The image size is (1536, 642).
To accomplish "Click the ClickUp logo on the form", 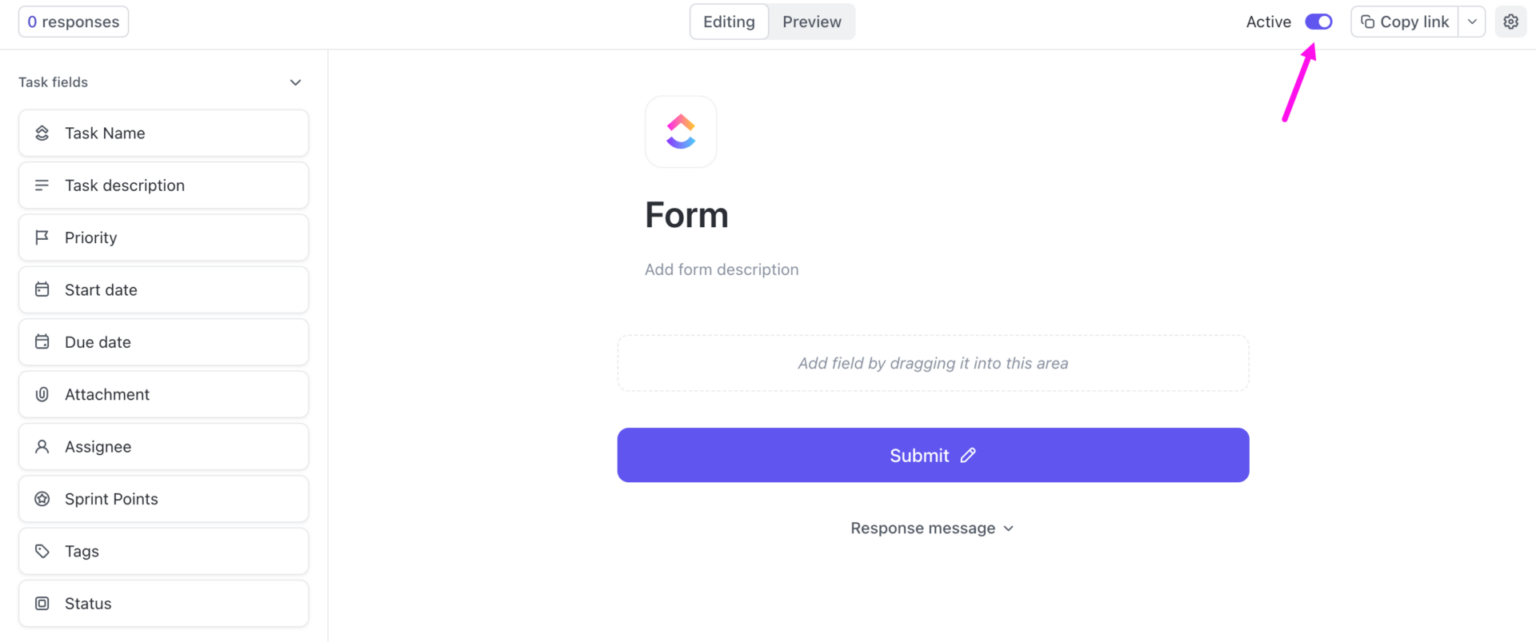I will tap(681, 131).
